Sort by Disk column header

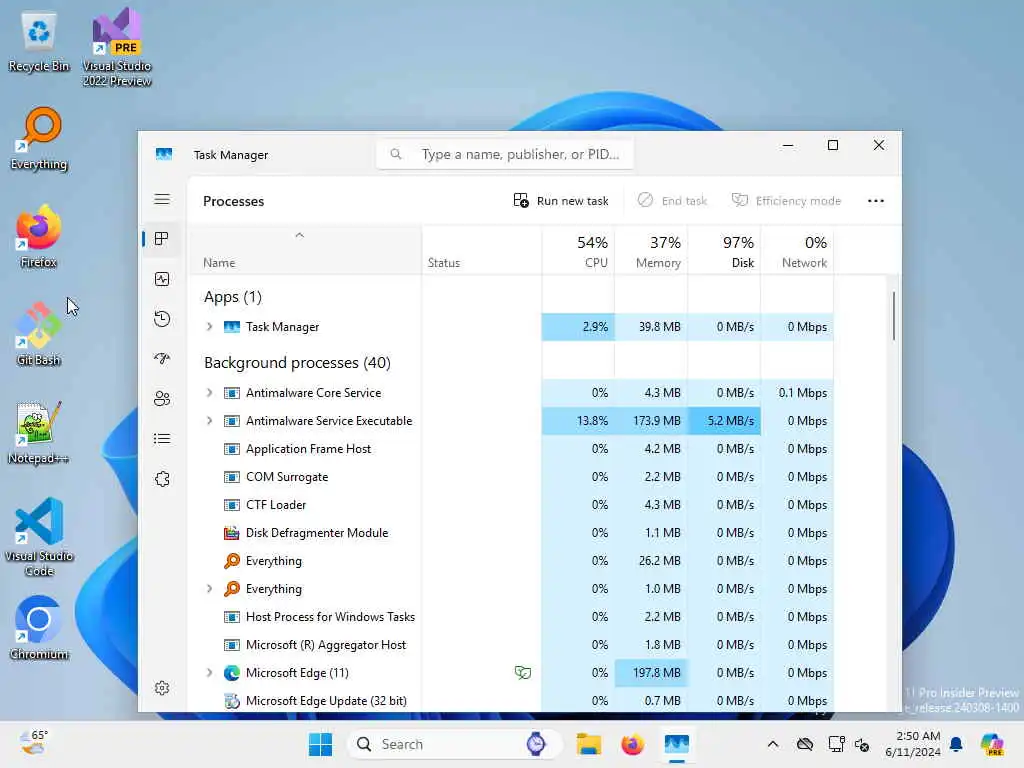(724, 251)
